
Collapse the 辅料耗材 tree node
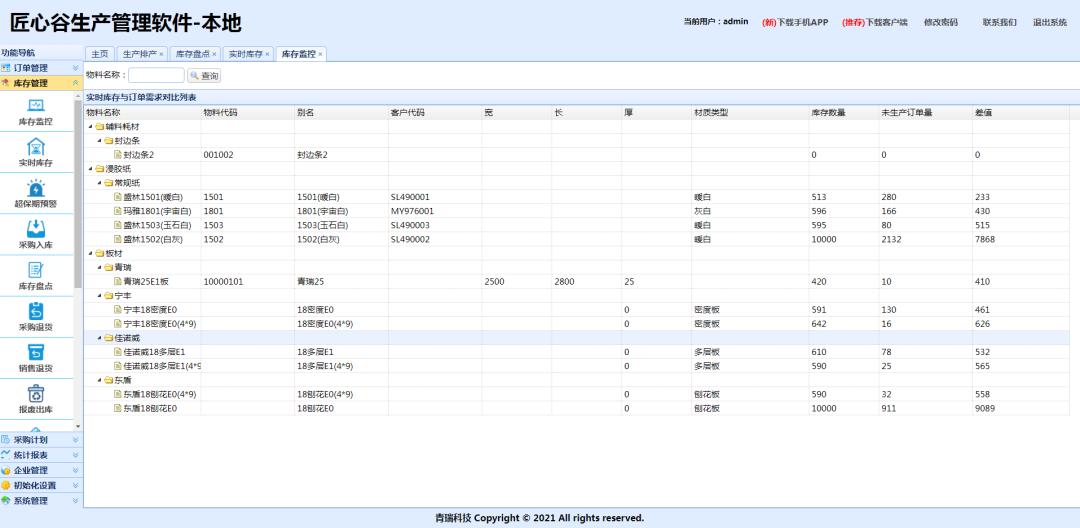90,127
